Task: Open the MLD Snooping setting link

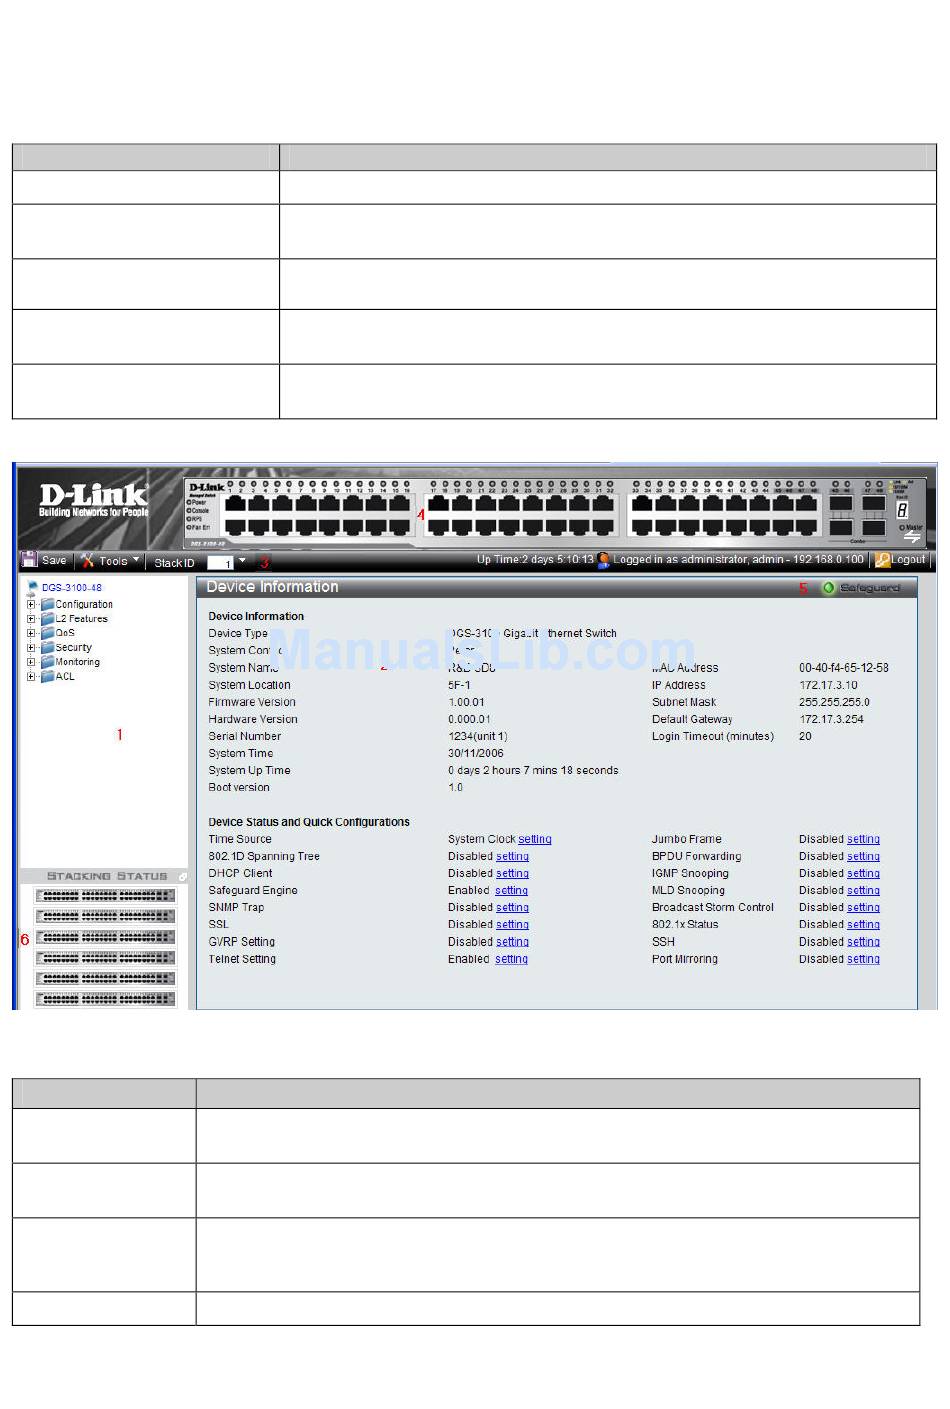Action: click(863, 891)
